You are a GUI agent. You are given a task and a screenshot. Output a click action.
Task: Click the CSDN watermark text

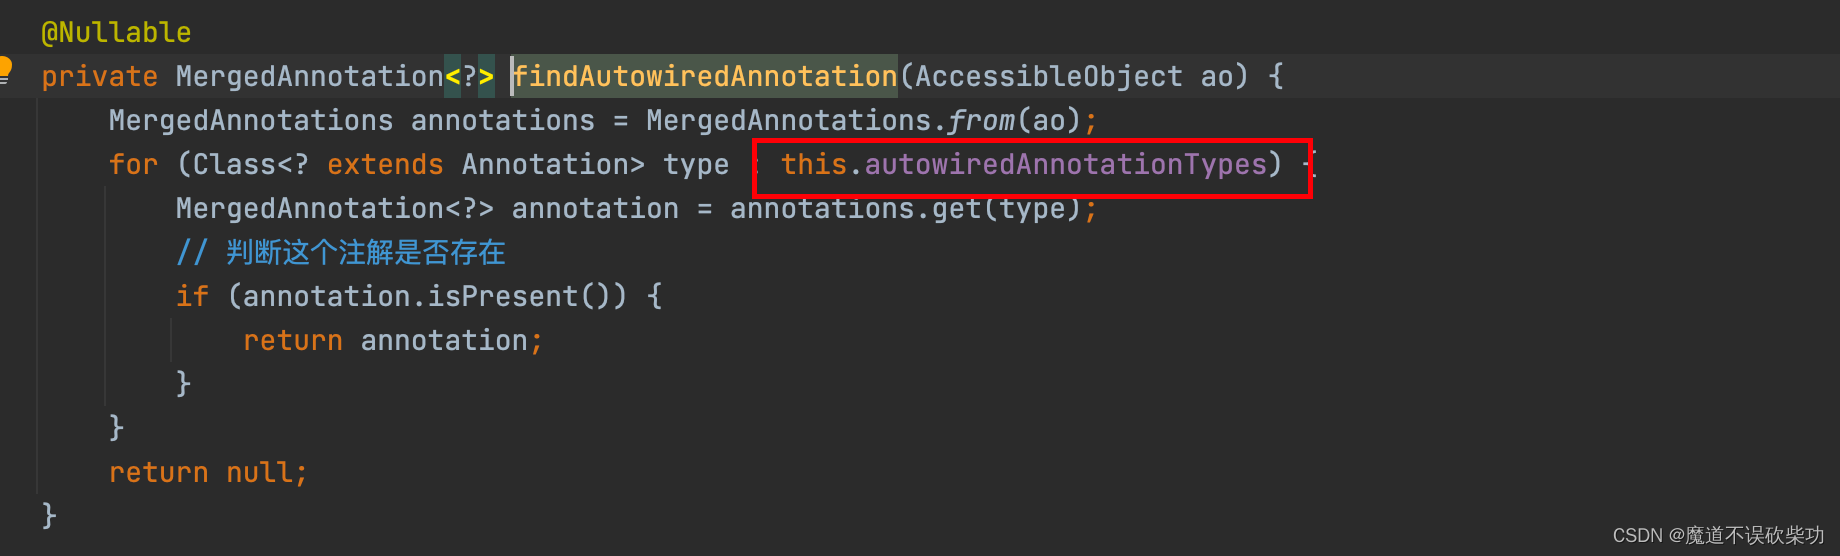point(1717,536)
